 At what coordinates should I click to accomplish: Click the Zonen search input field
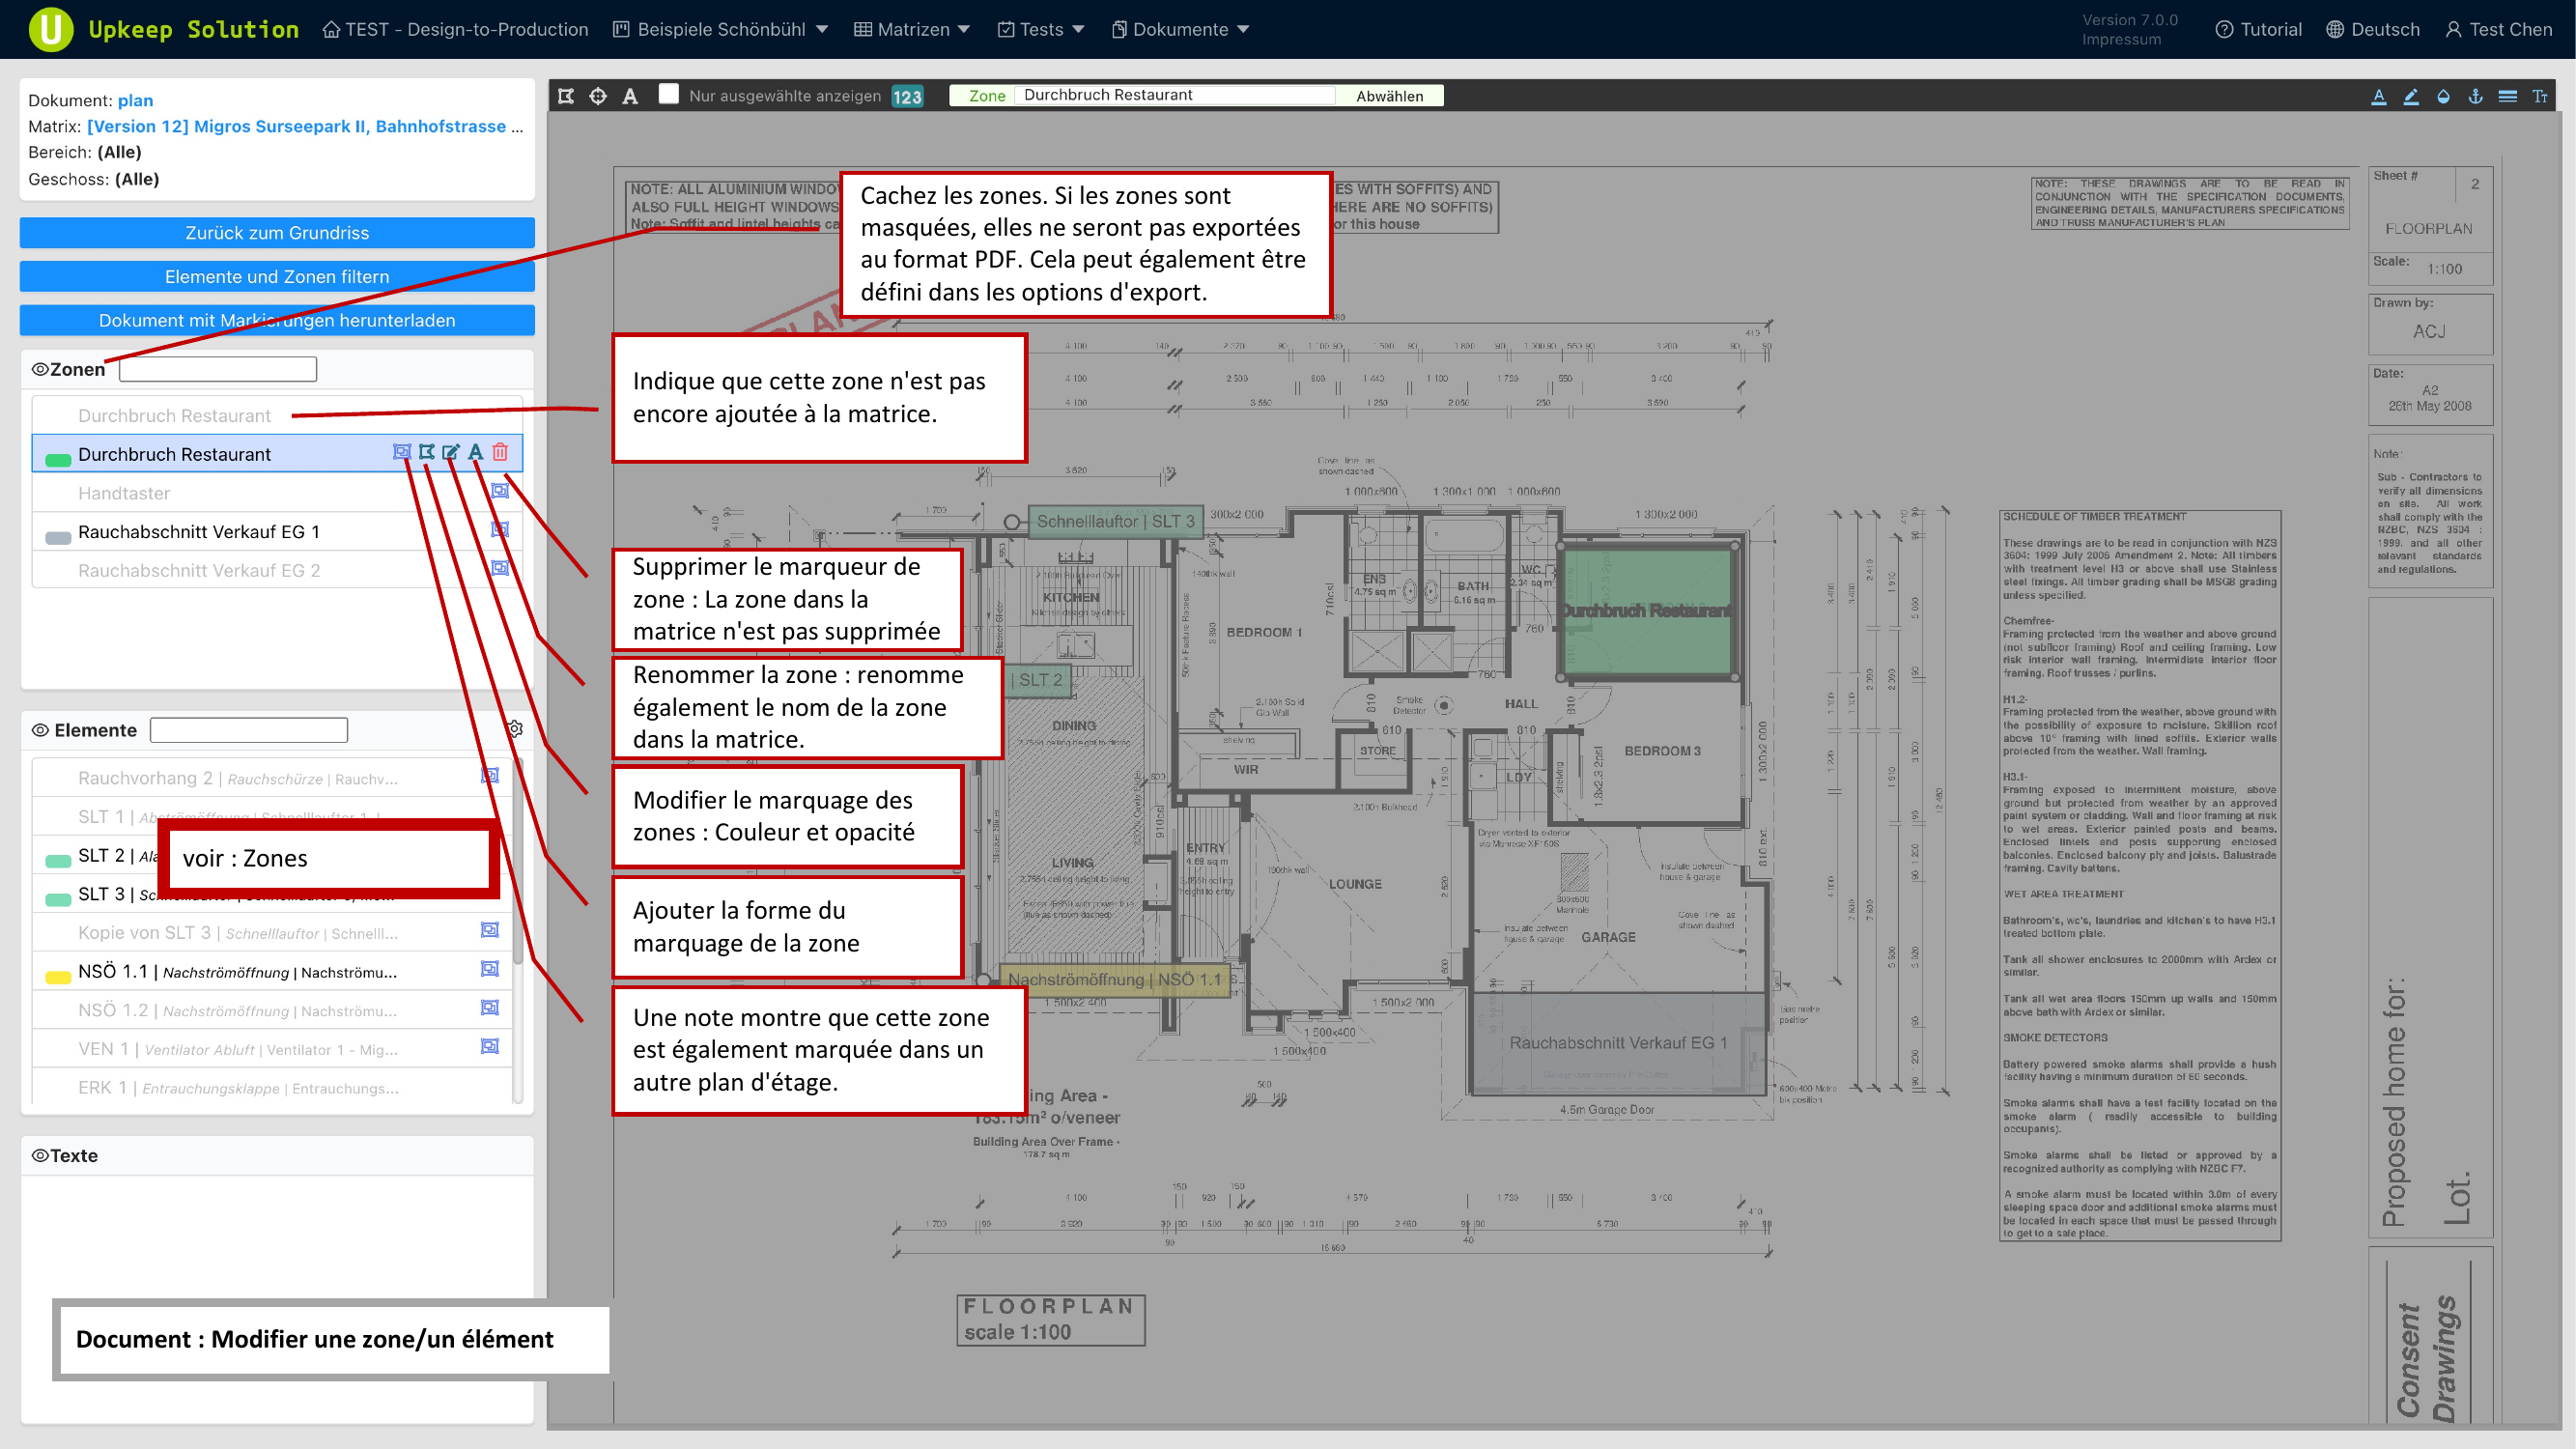[218, 369]
